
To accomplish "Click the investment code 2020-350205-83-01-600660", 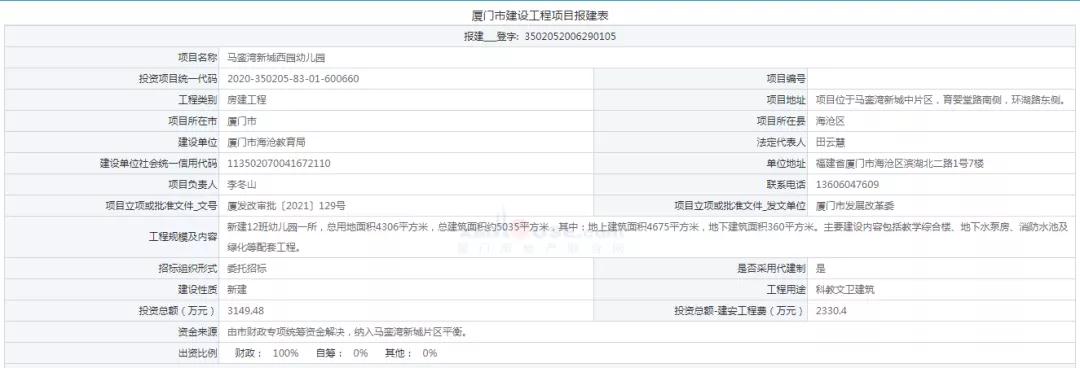I will [293, 79].
